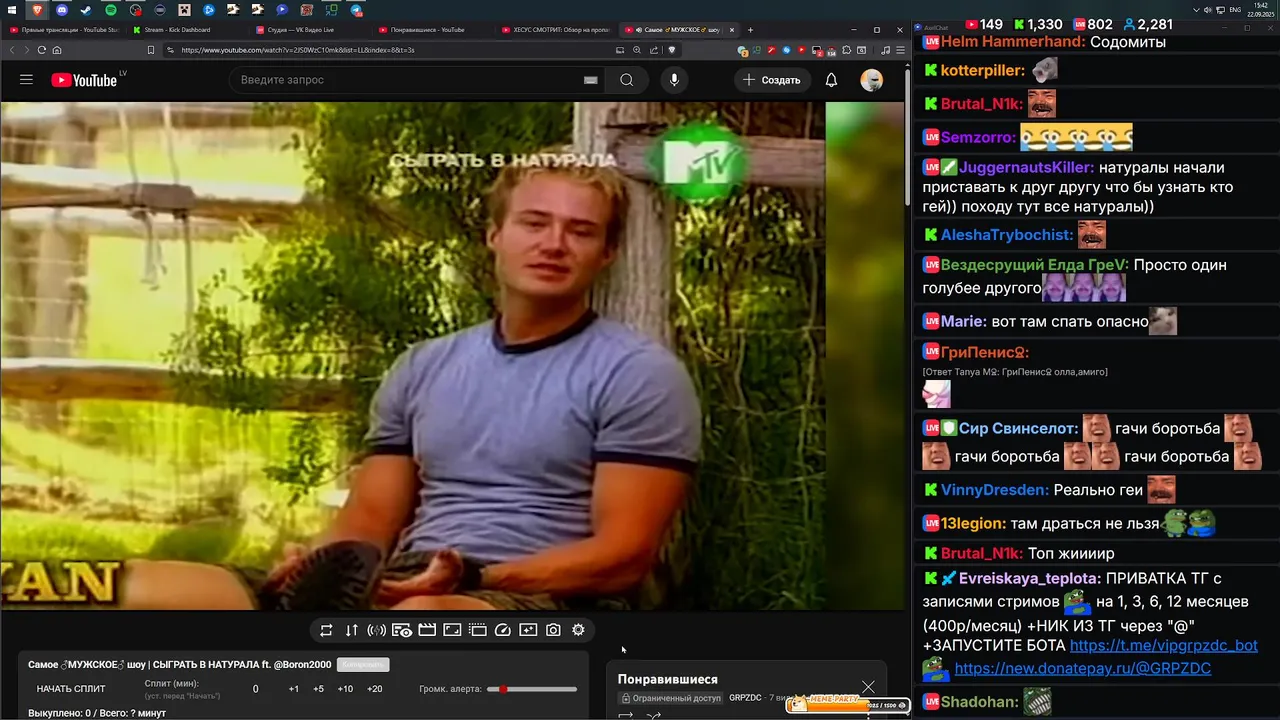Open the new.donatepay.ru/@GRPZDC link in chat

click(1083, 668)
